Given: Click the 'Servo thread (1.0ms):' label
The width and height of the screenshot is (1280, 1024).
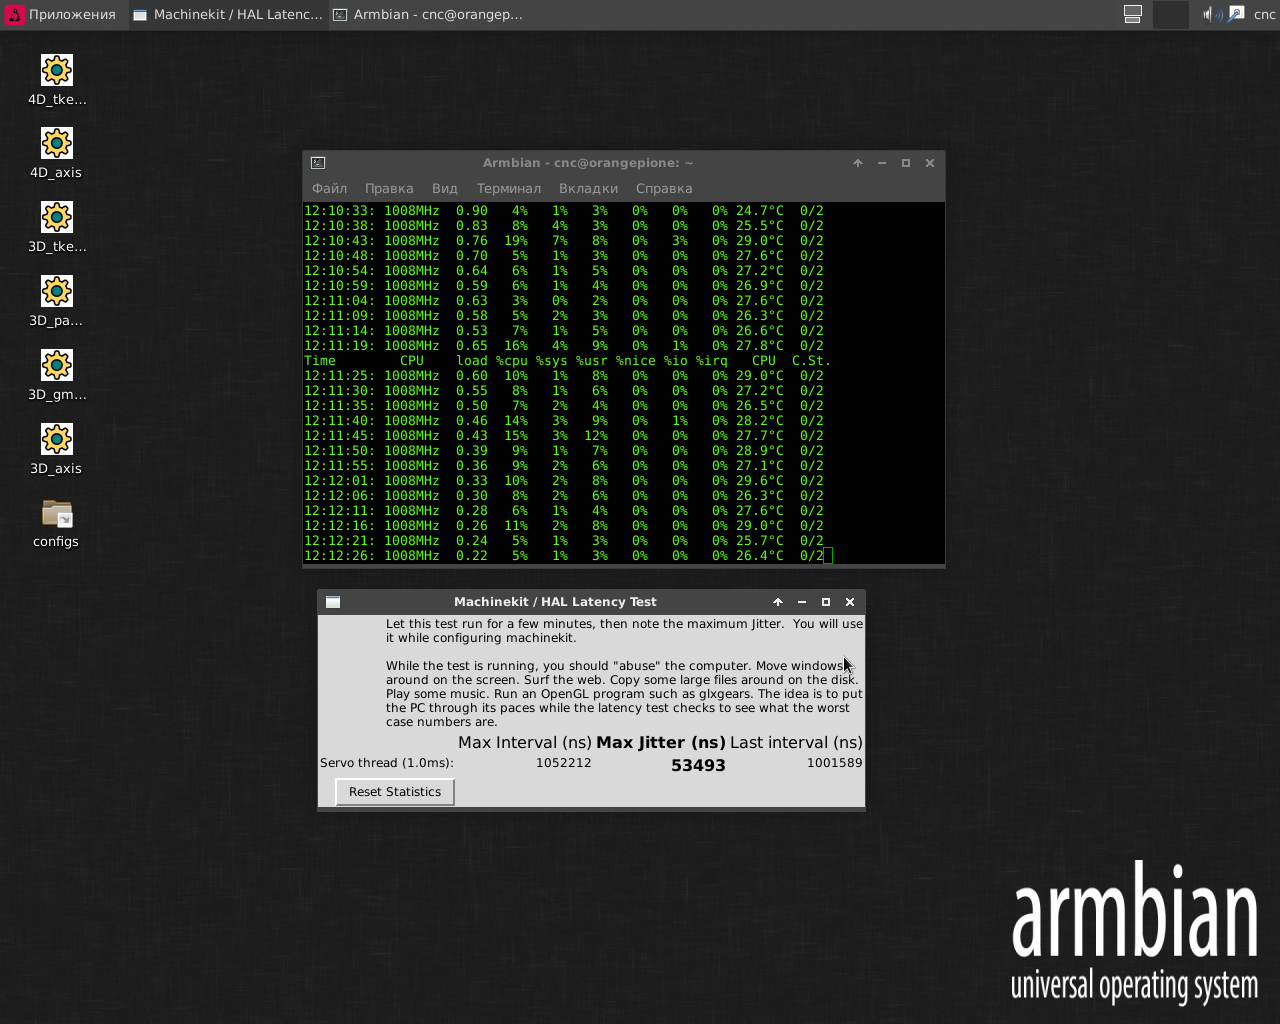Looking at the screenshot, I should click(x=387, y=763).
